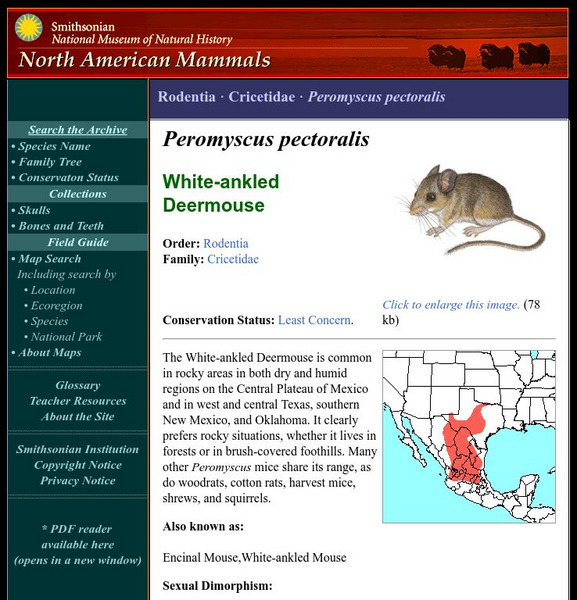Click the Conservation Status label
This screenshot has width=577, height=600.
coord(219,320)
